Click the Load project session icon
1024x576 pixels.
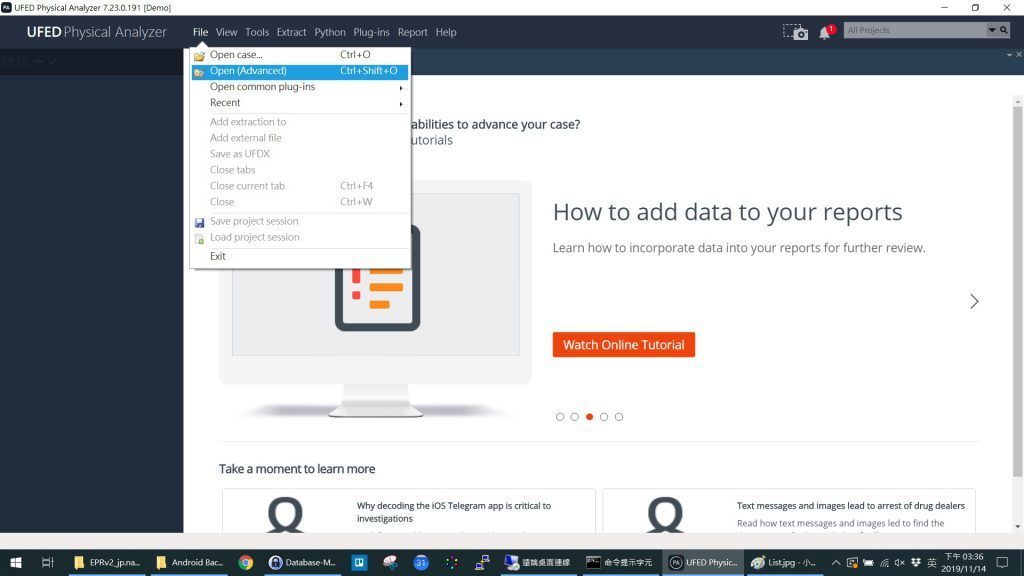199,238
